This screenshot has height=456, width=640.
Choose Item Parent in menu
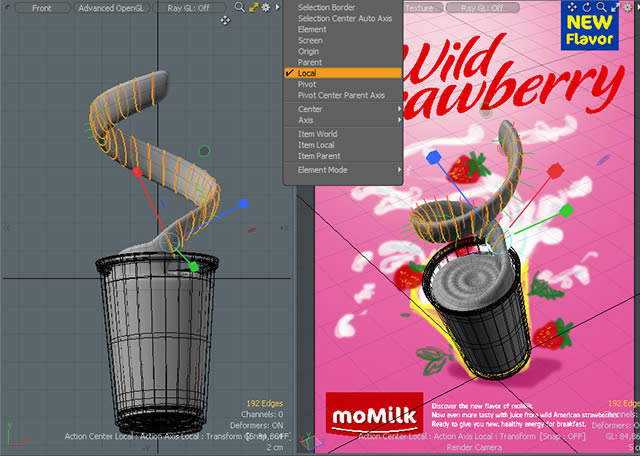pyautogui.click(x=343, y=156)
